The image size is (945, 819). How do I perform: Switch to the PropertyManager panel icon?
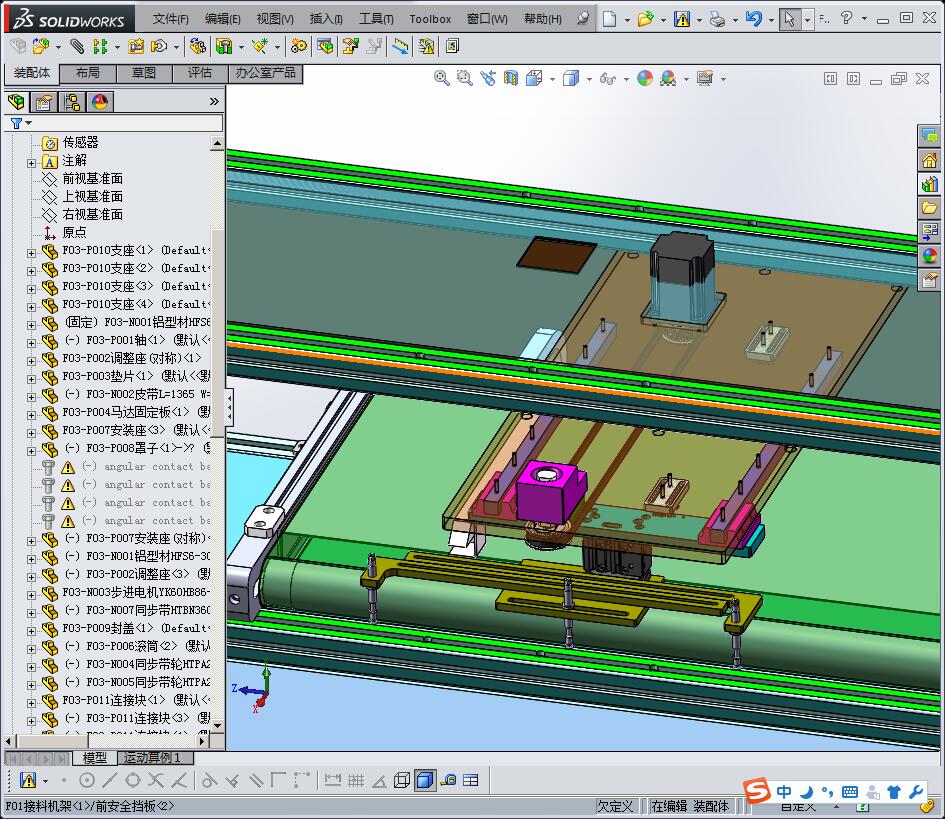(x=44, y=102)
